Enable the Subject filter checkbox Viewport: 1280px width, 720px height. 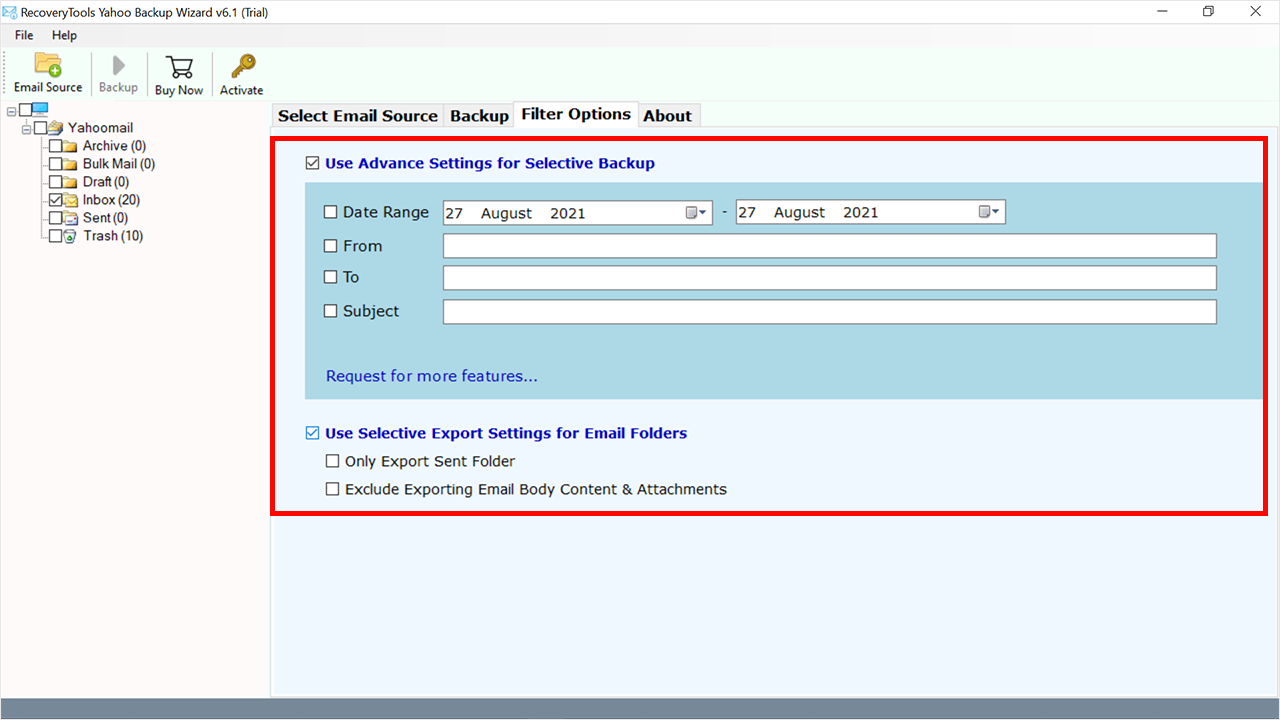tap(331, 311)
